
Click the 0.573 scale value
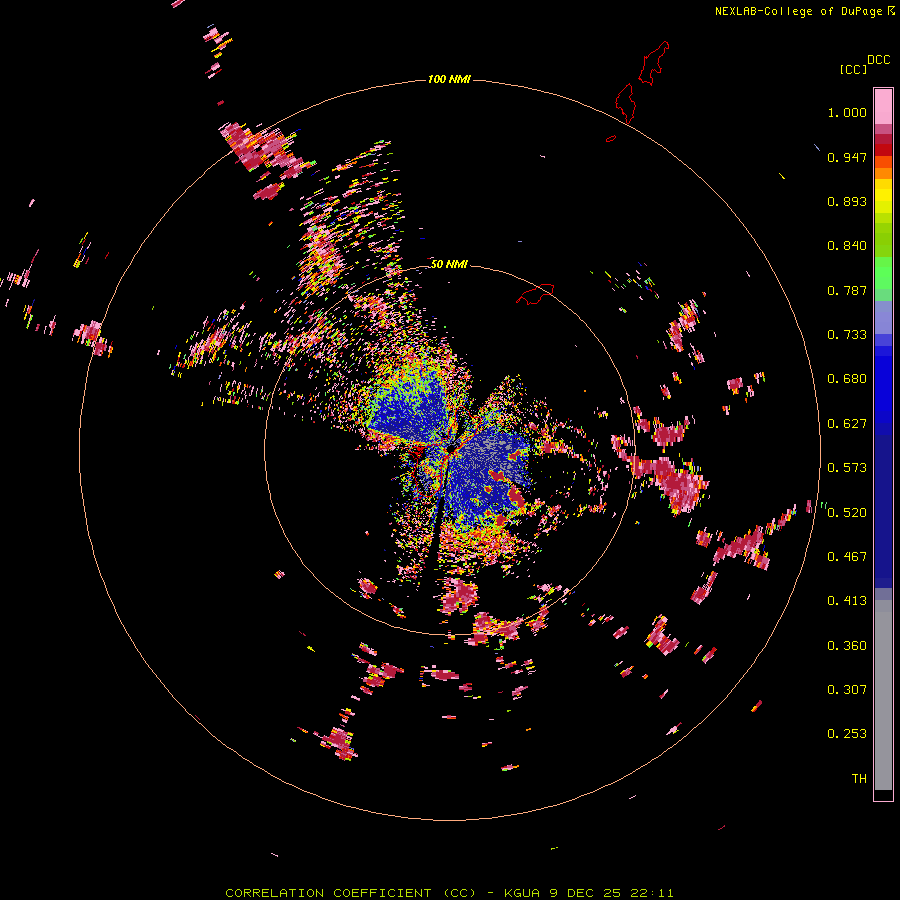(x=847, y=468)
